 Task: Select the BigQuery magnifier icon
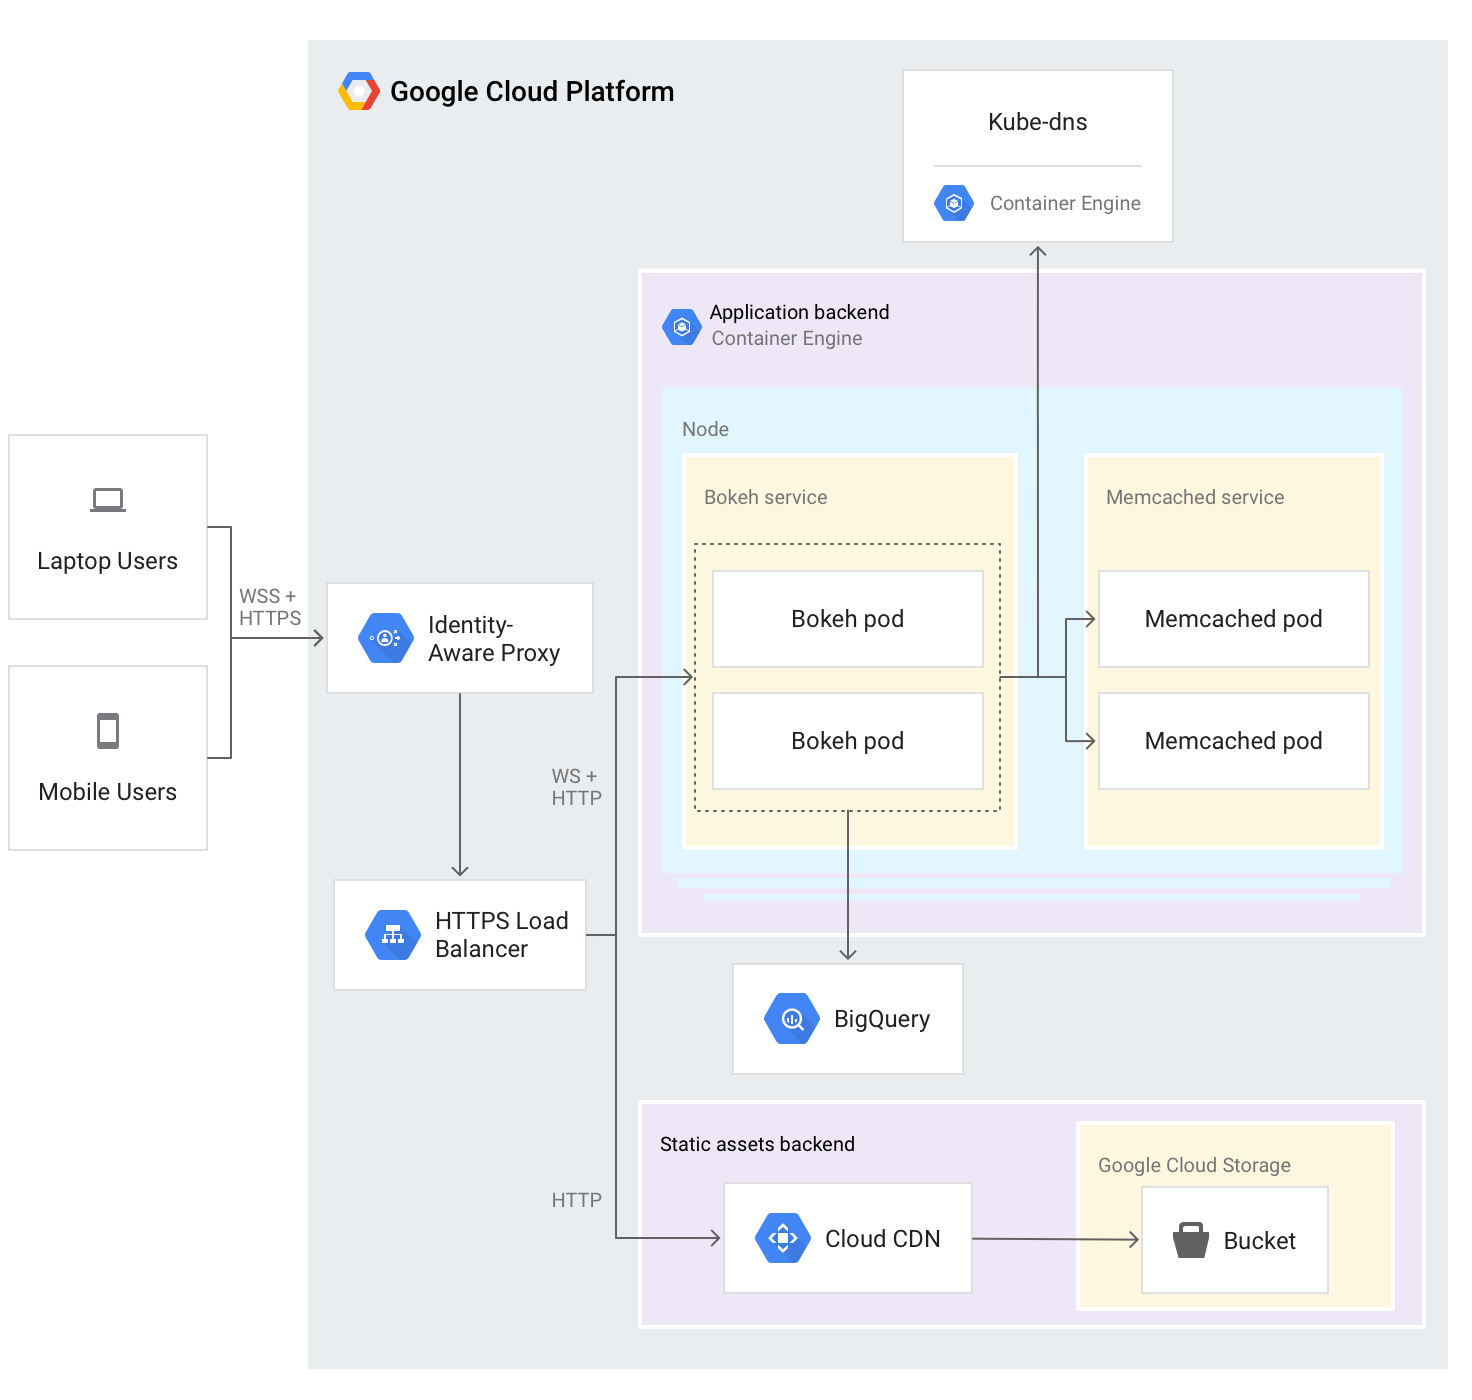pyautogui.click(x=791, y=1018)
